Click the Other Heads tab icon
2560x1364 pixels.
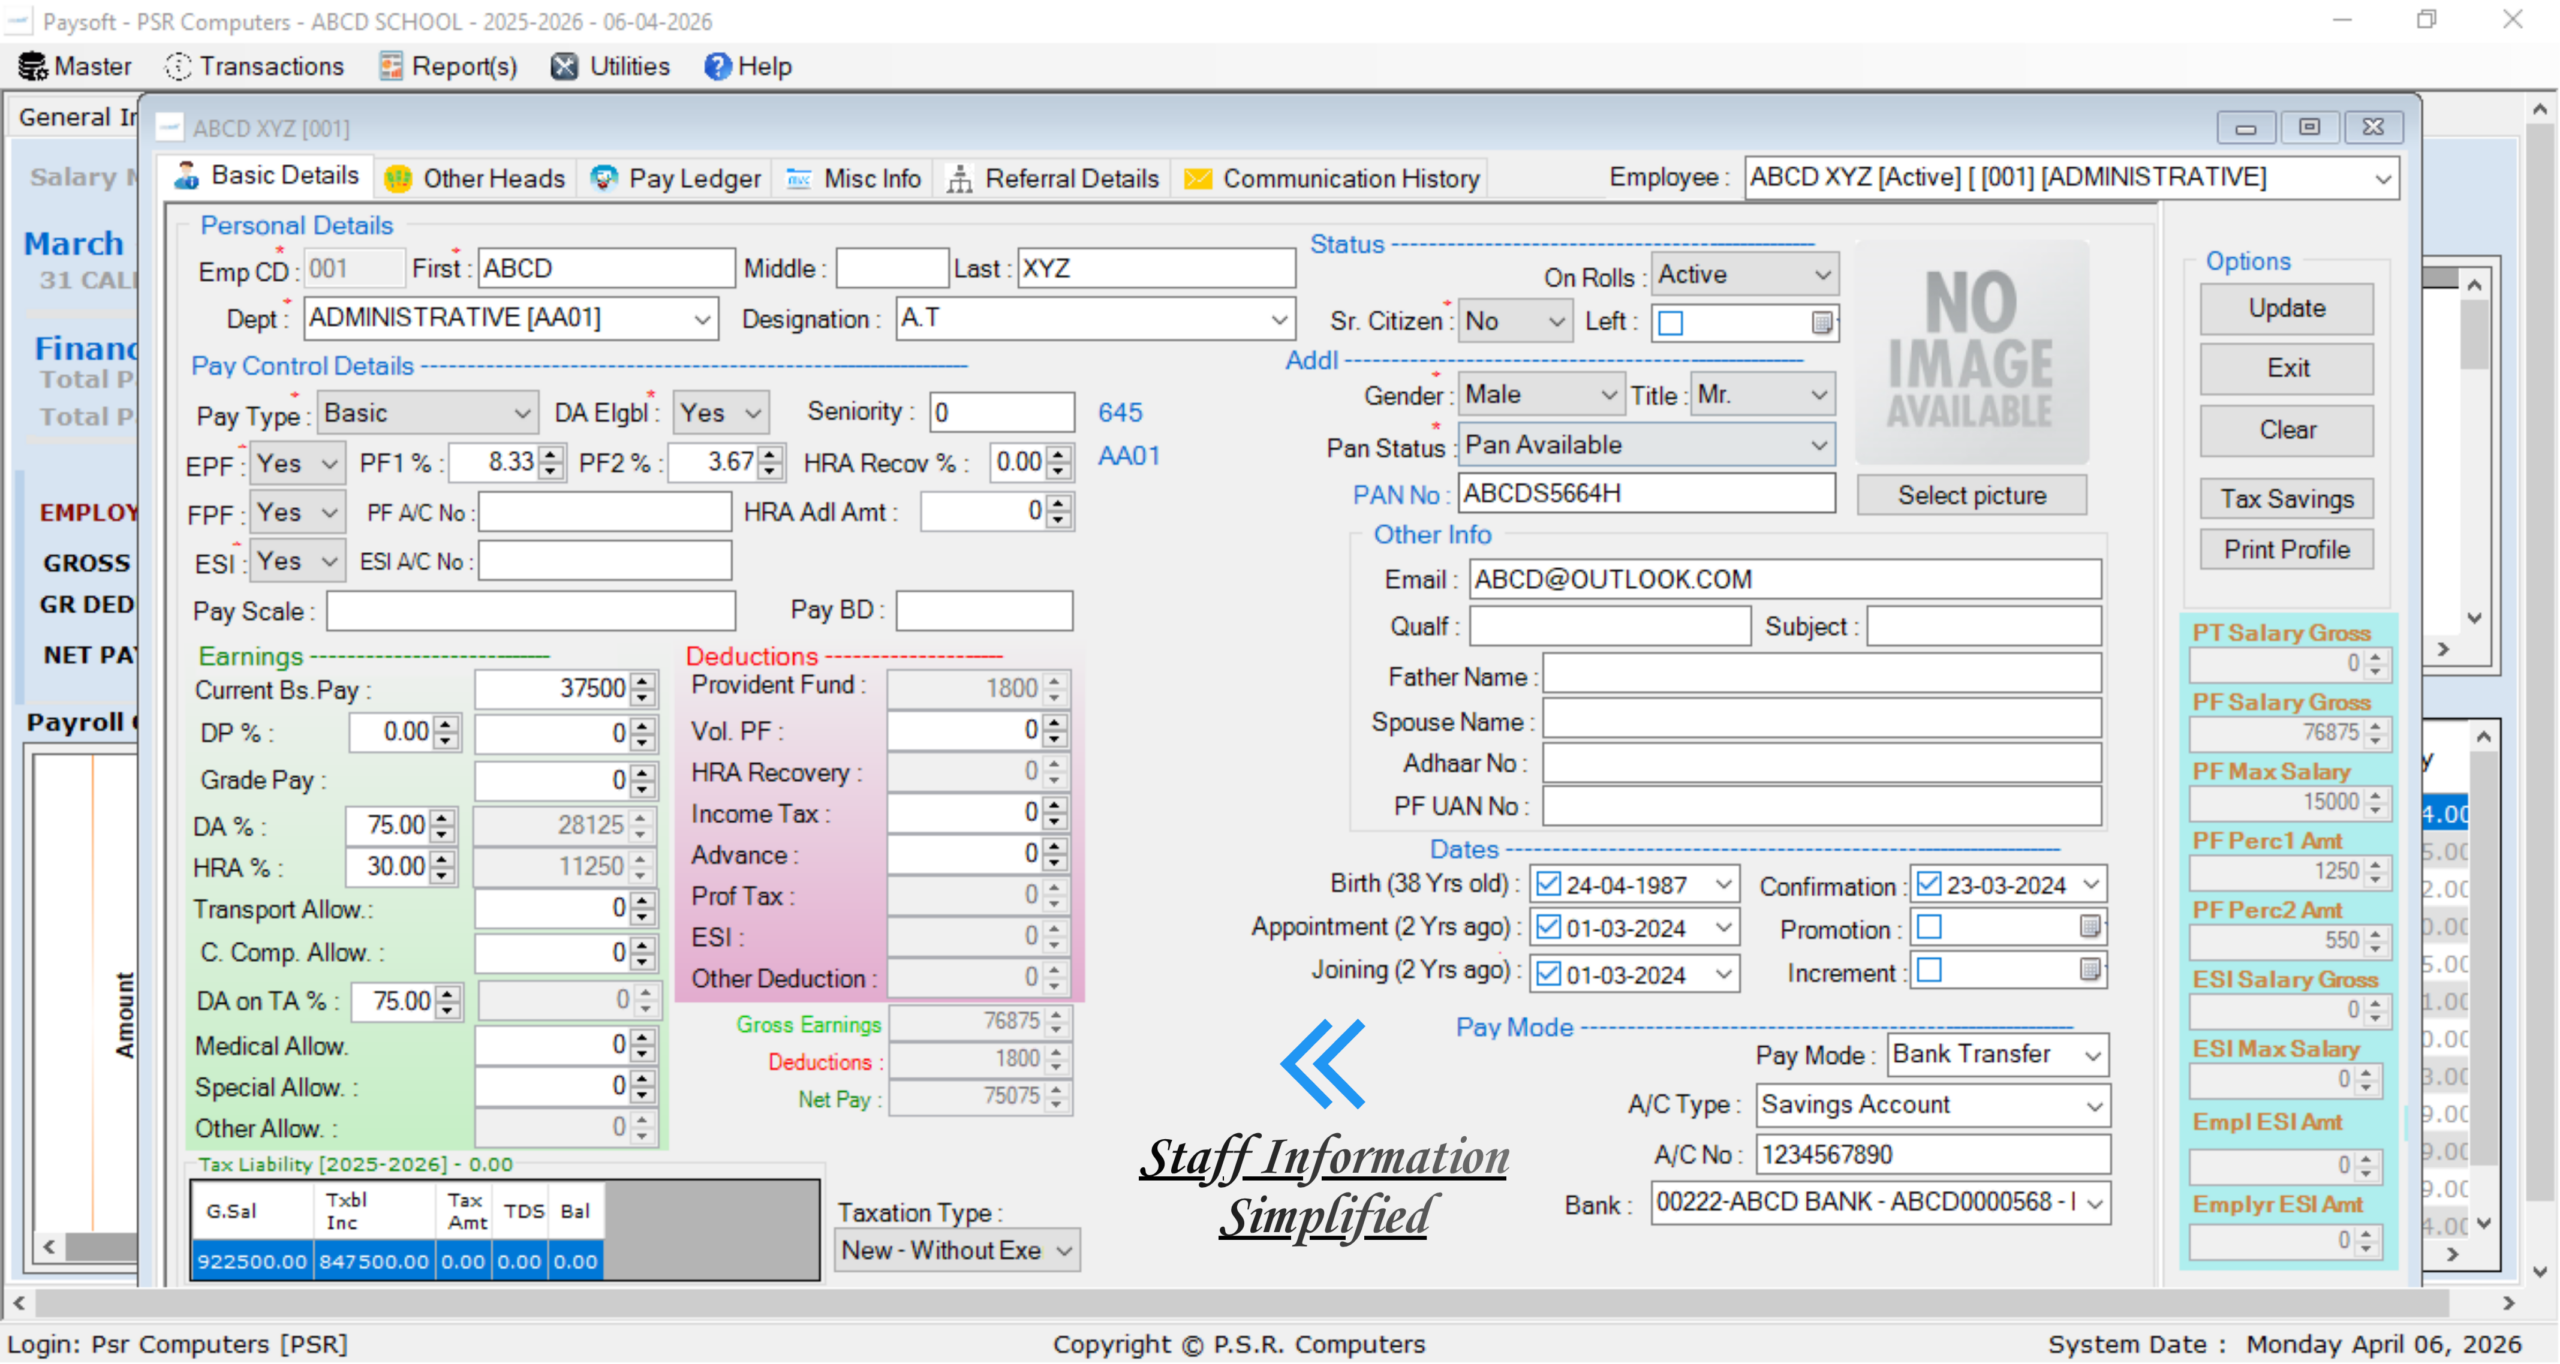(398, 179)
